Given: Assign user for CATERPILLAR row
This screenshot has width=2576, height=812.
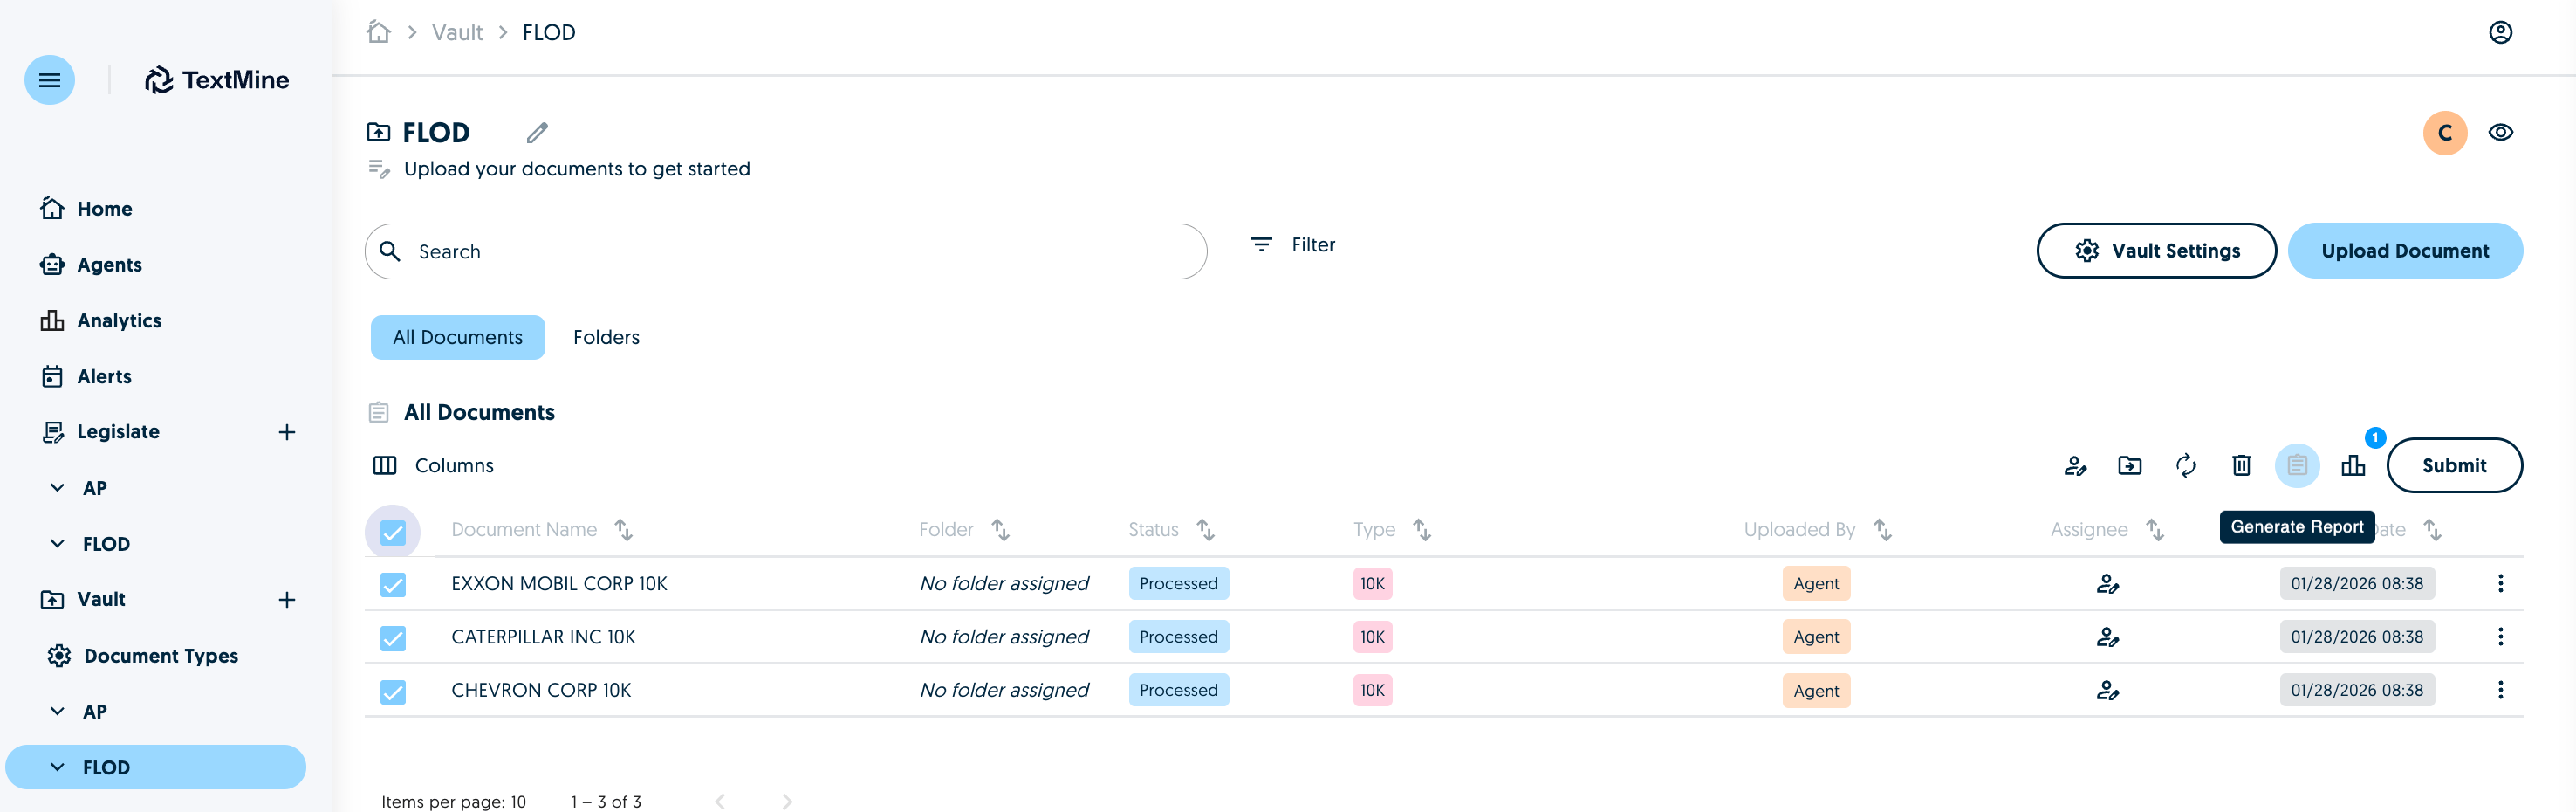Looking at the screenshot, I should click(2107, 637).
